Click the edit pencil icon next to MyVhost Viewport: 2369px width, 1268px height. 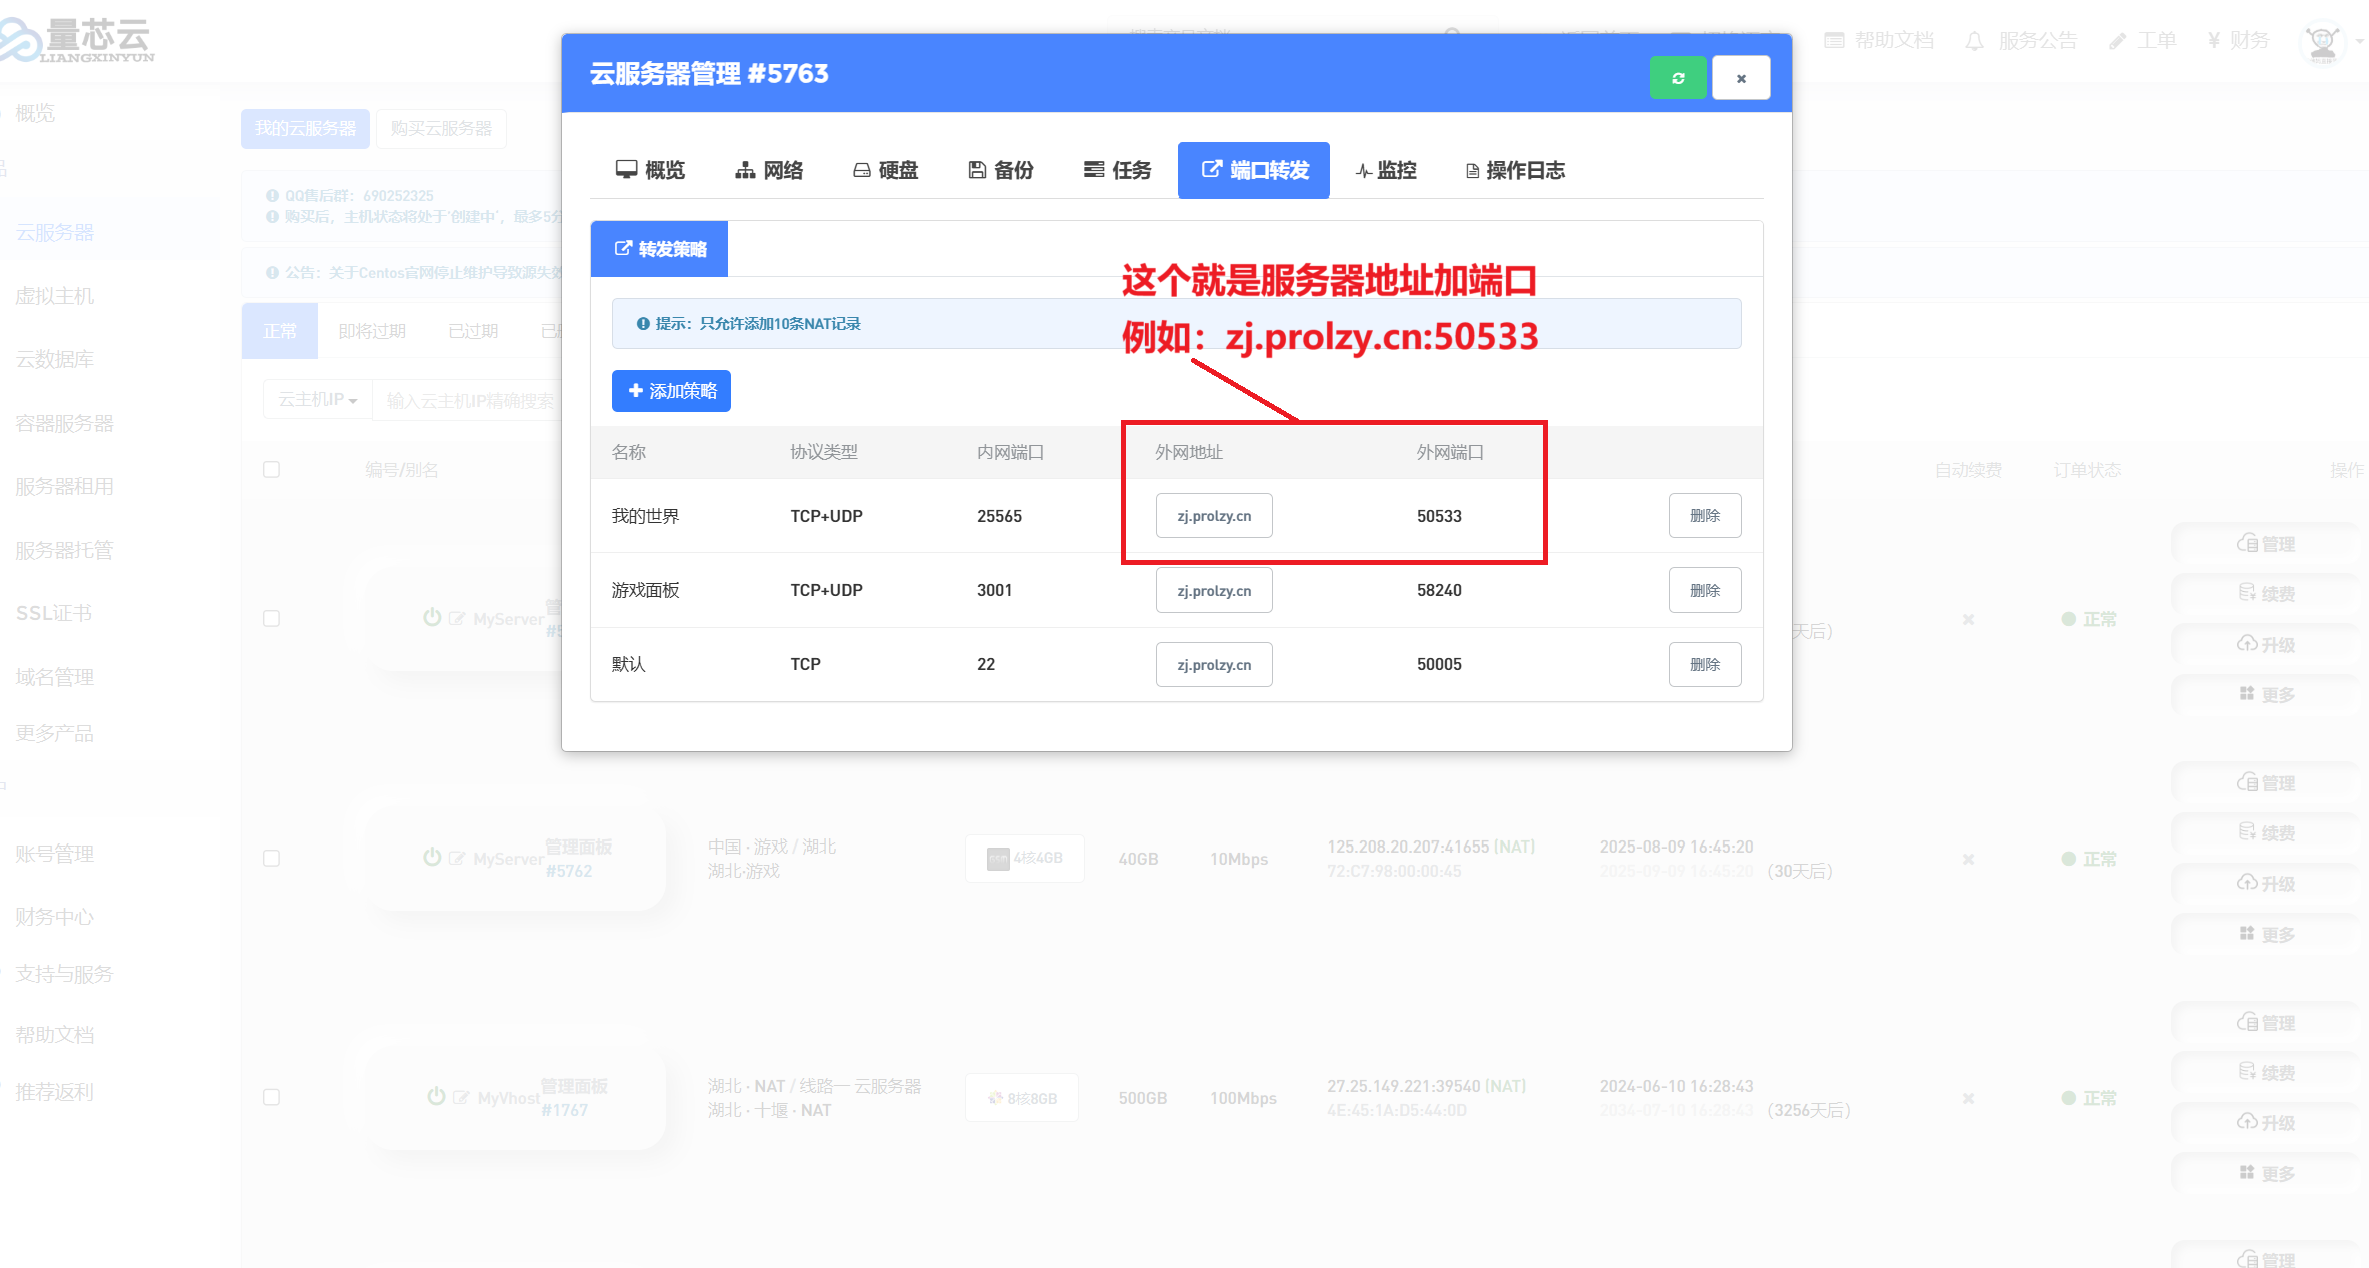(461, 1097)
